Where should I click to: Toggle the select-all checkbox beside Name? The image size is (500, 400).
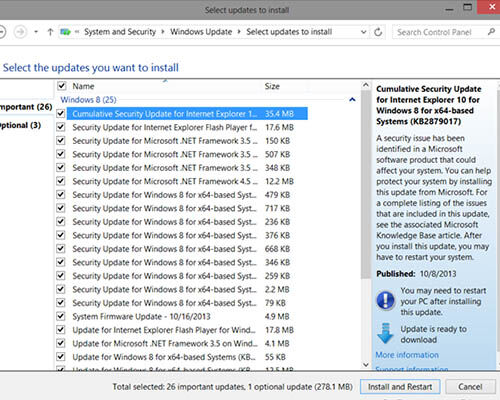(61, 86)
